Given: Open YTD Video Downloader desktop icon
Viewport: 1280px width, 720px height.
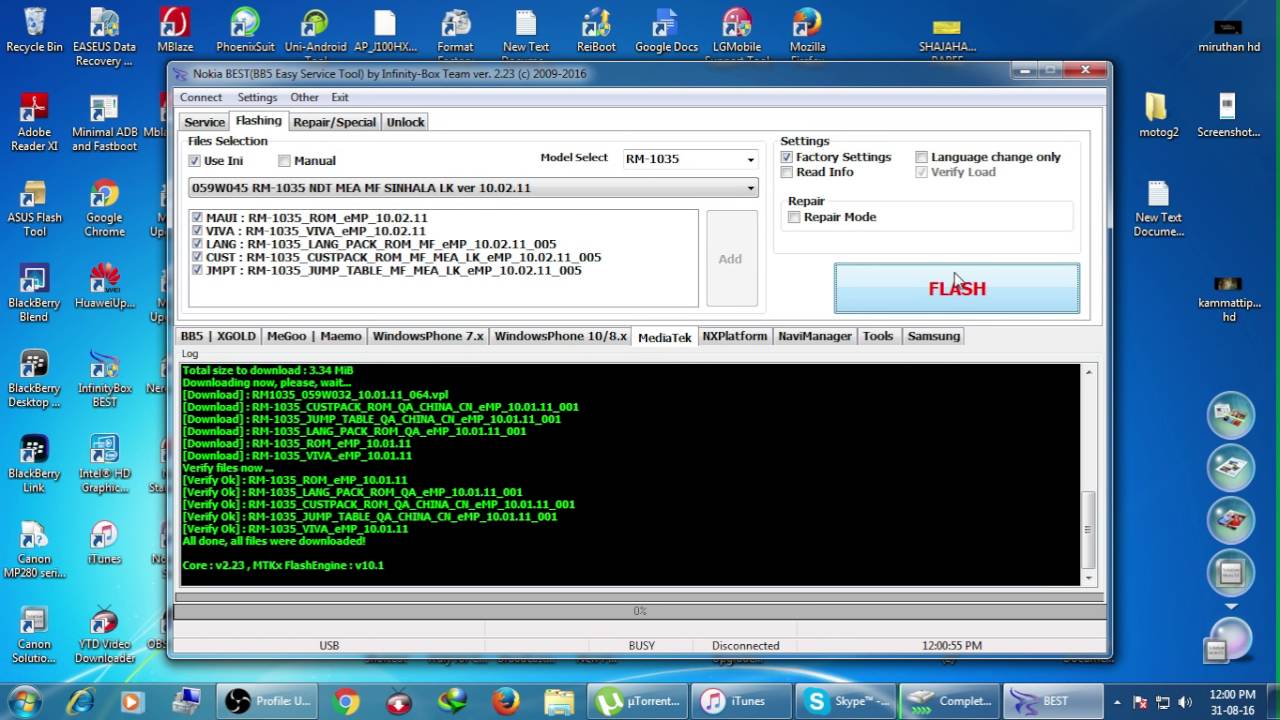Looking at the screenshot, I should [x=104, y=635].
